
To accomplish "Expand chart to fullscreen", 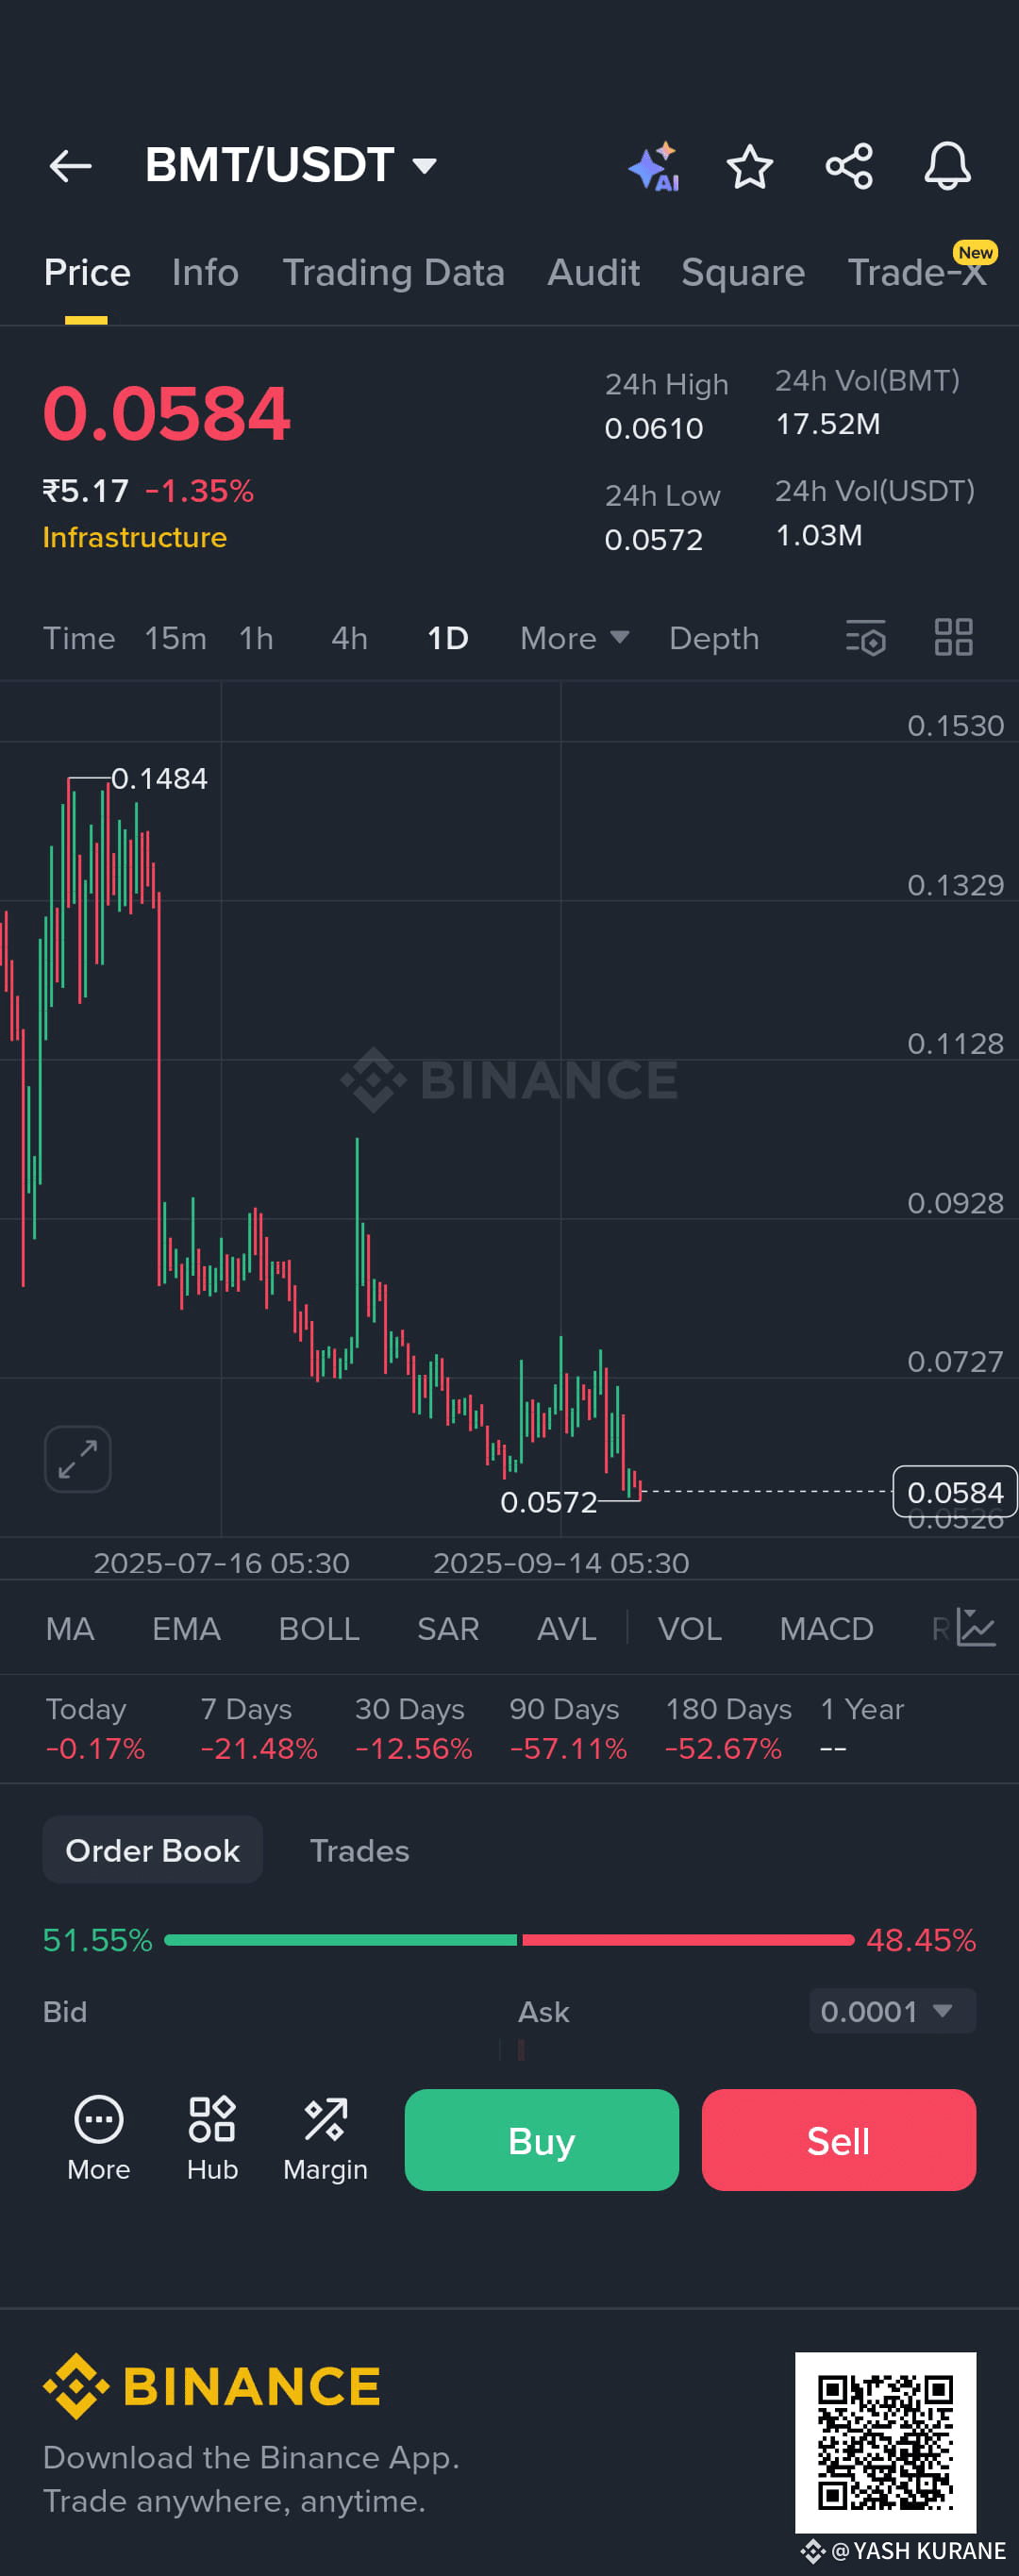I will tap(78, 1458).
